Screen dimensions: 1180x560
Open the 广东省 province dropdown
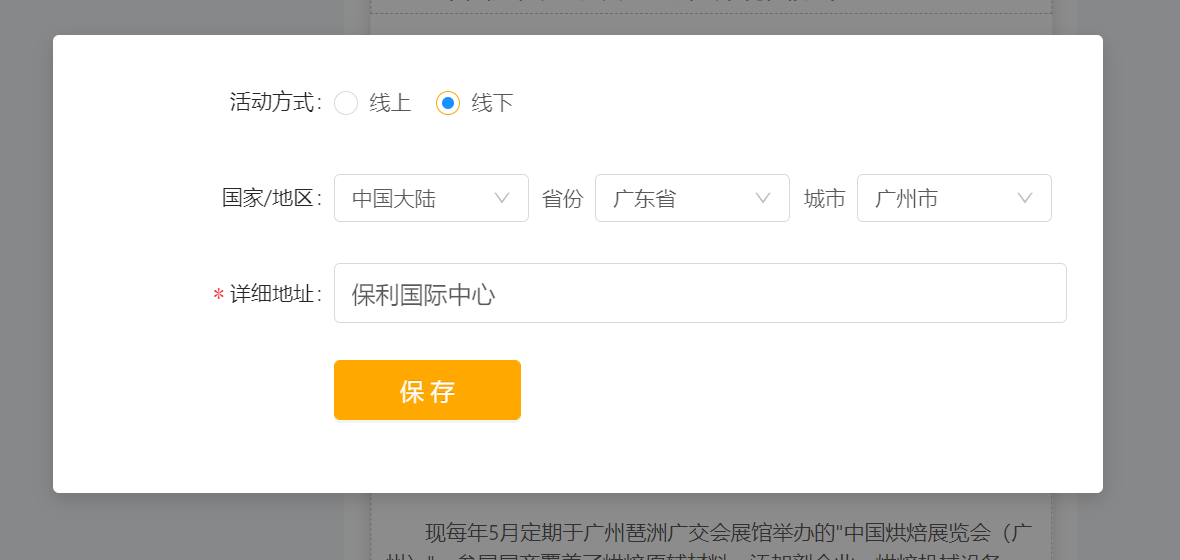(x=692, y=198)
